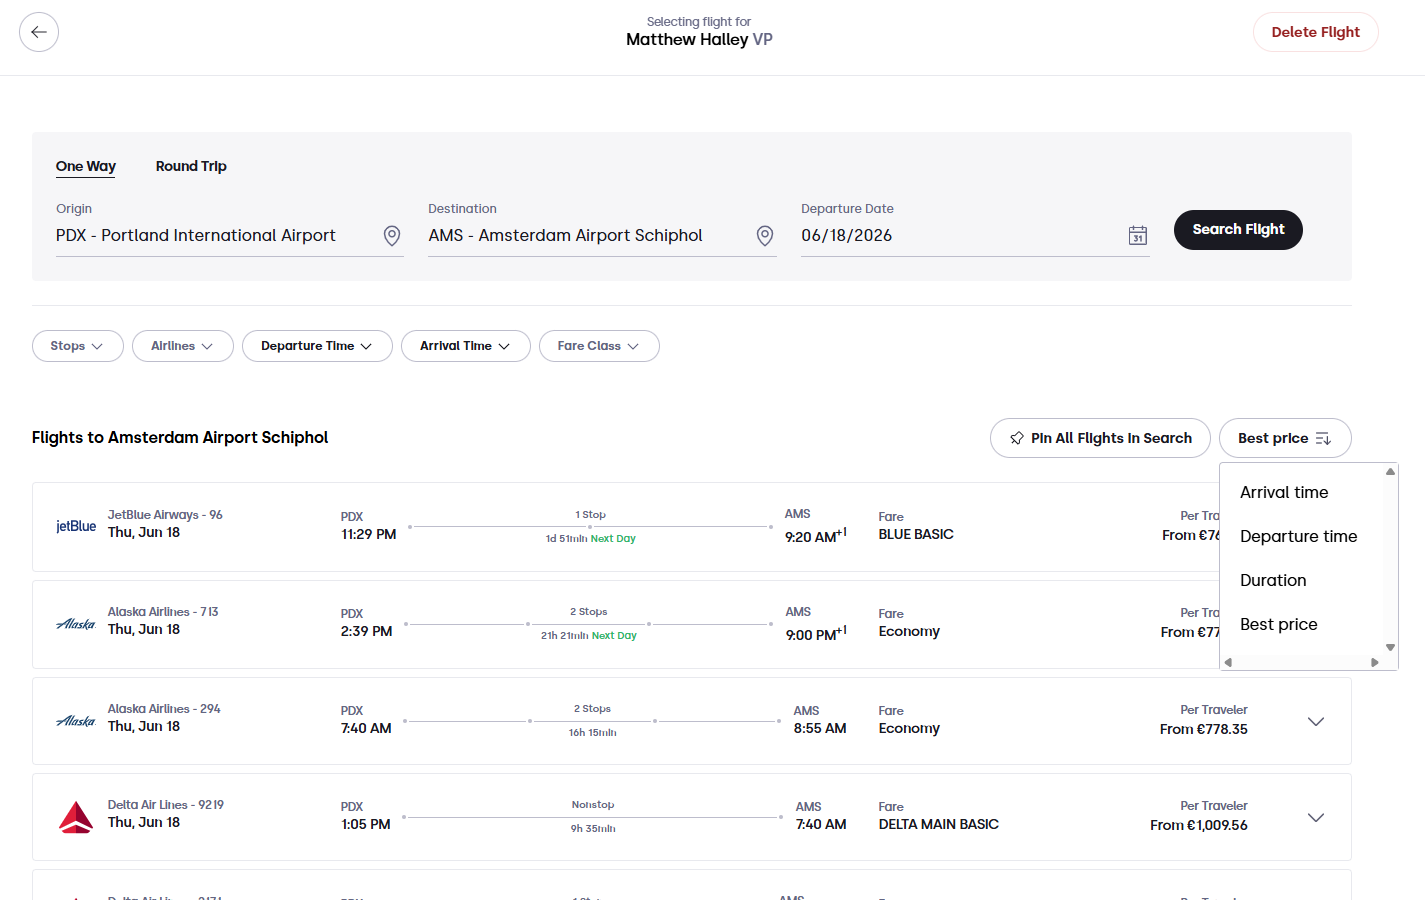The image size is (1425, 900).
Task: Expand the Delta Air Lines 9219 flight details
Action: pyautogui.click(x=1316, y=817)
